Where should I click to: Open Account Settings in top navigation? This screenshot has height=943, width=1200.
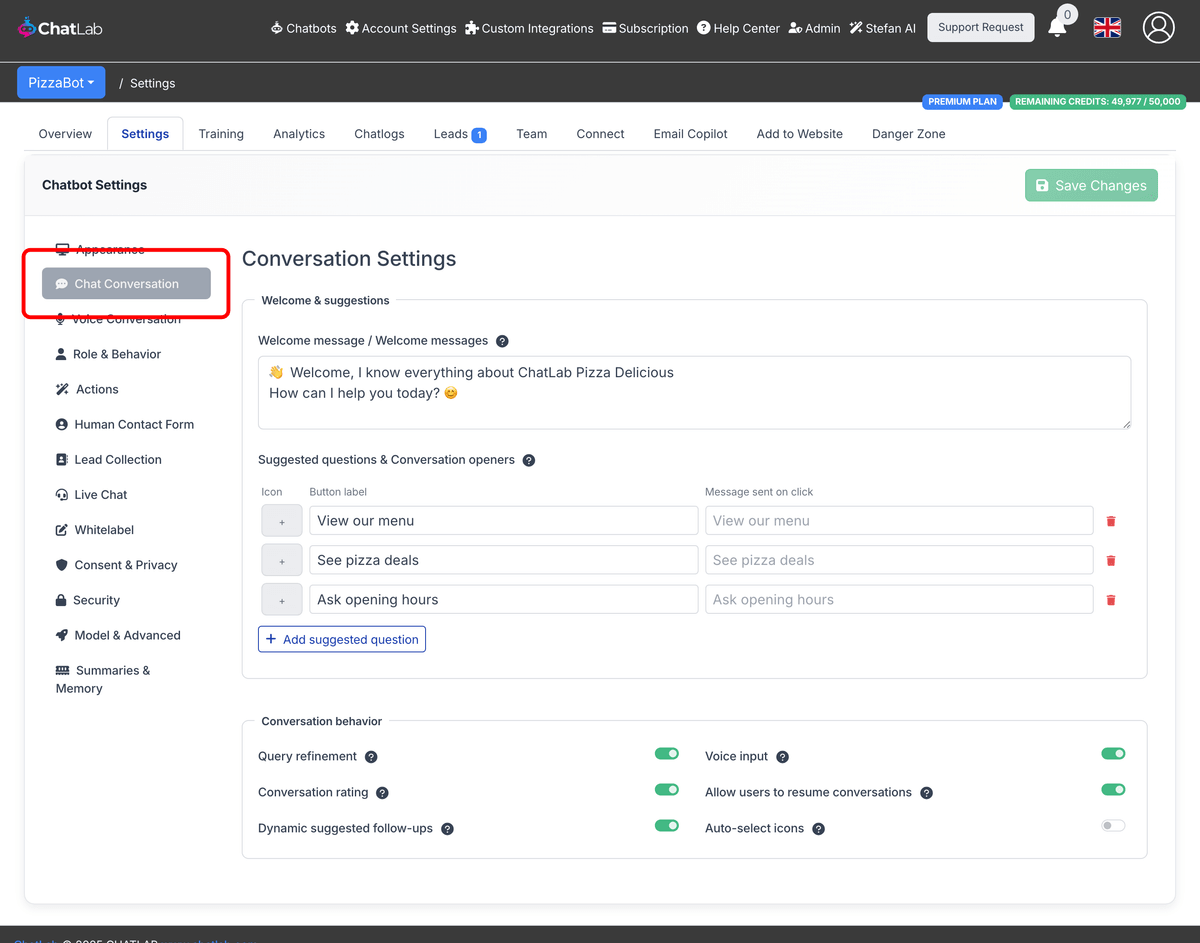point(401,28)
